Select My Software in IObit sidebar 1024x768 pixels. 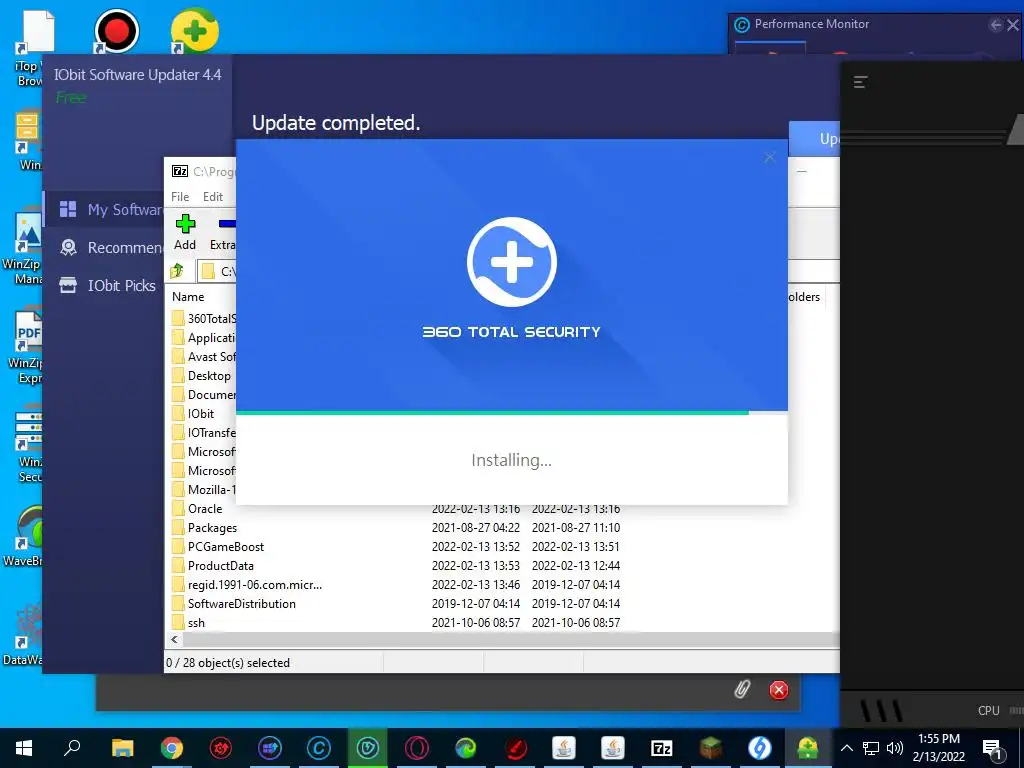[104, 209]
